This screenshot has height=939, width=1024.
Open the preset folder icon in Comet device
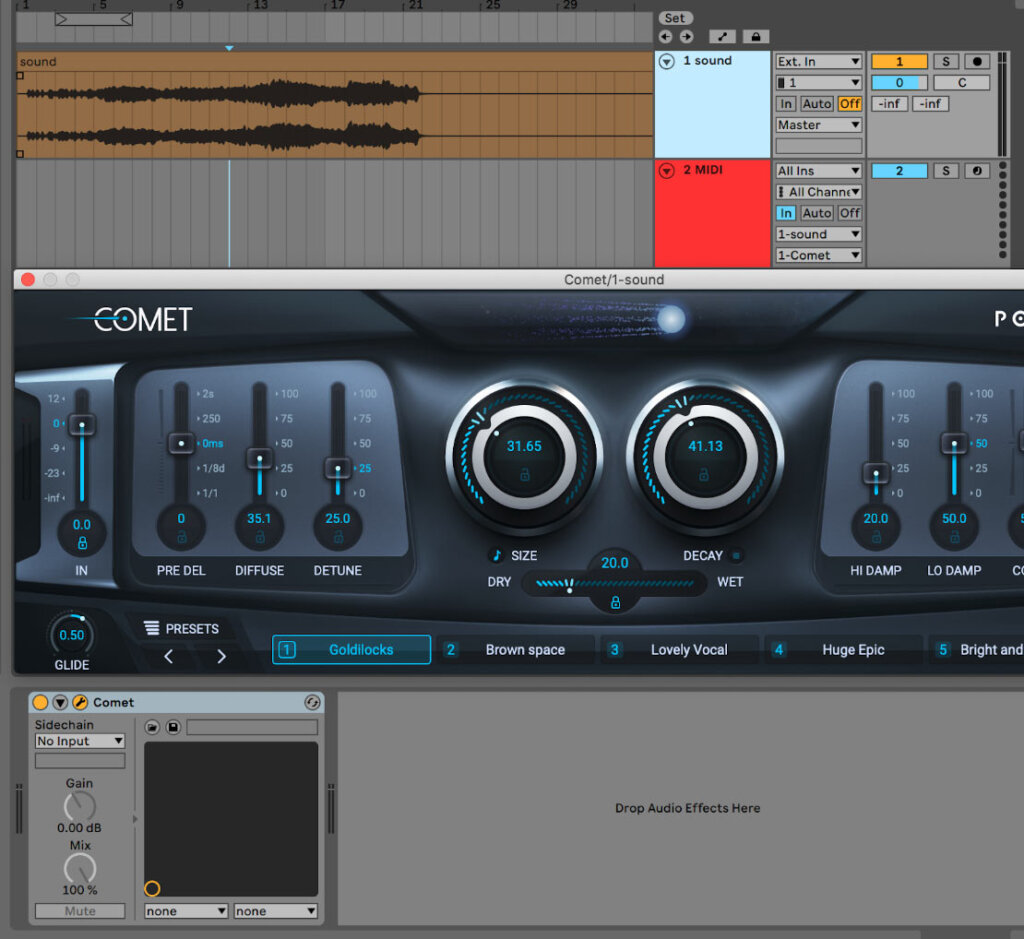(152, 727)
